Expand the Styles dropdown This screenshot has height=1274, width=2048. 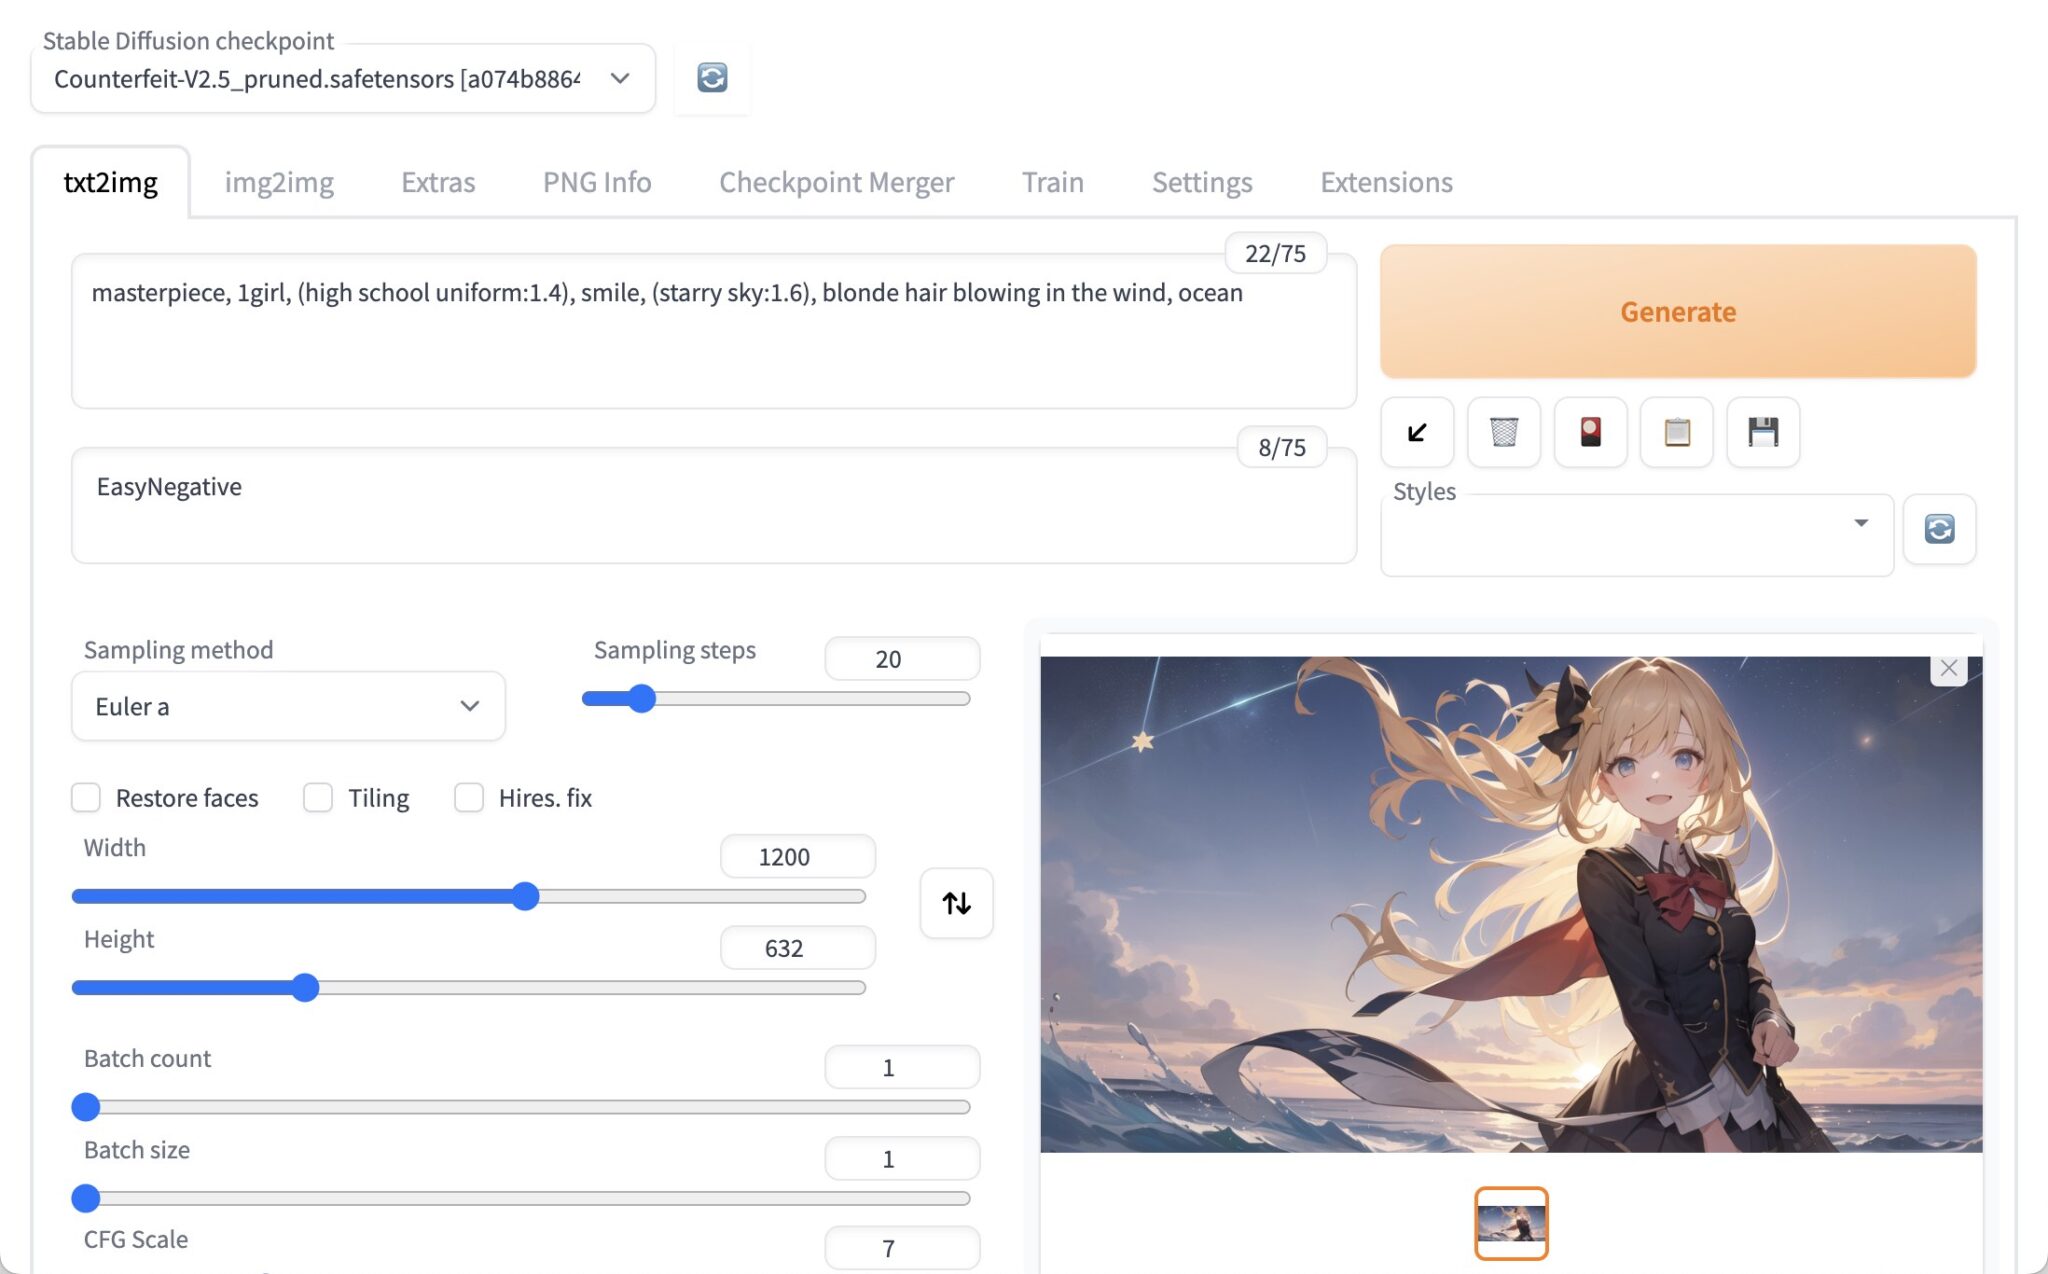(x=1860, y=522)
